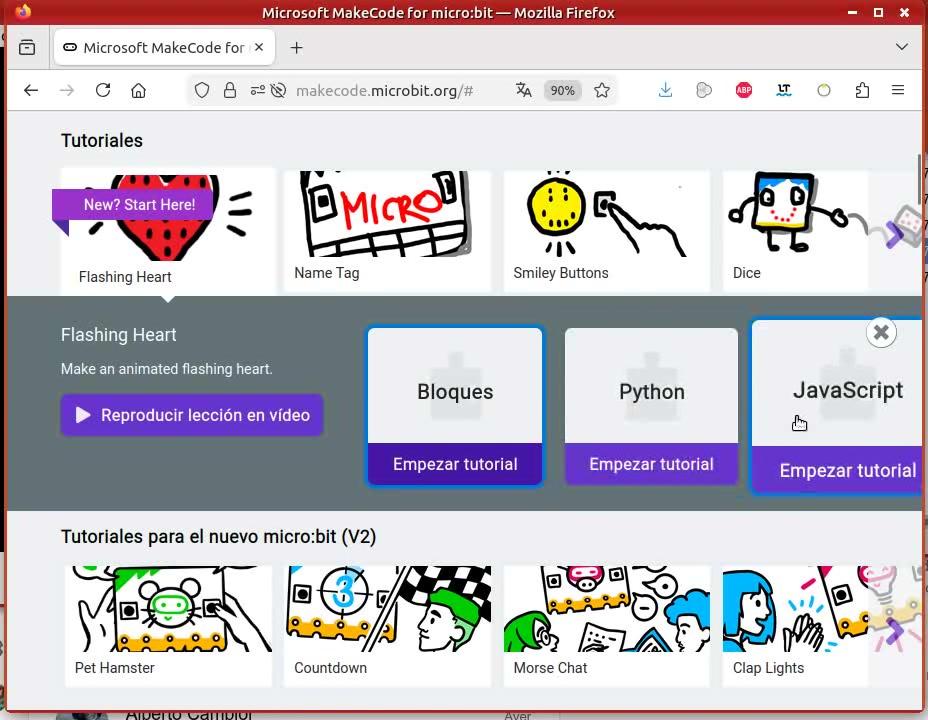The image size is (928, 720).
Task: Open Adblock Plus extension
Action: 744,90
